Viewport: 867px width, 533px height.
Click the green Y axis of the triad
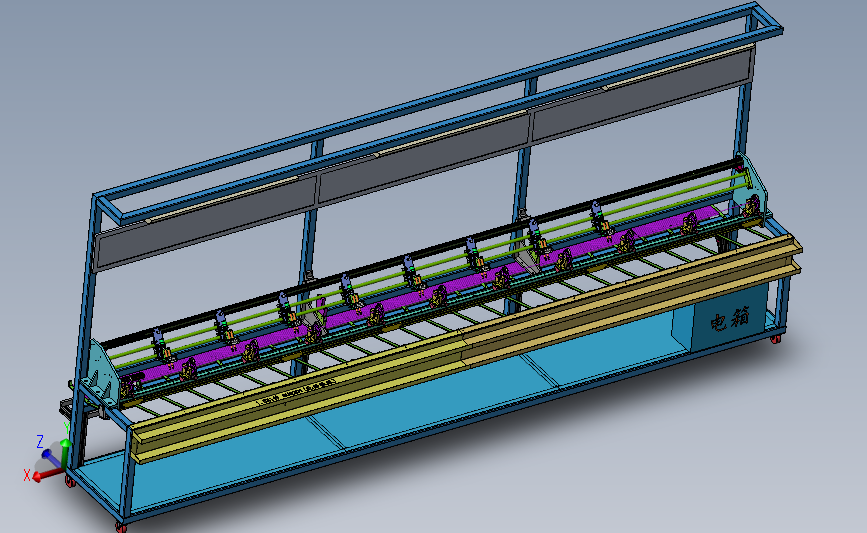point(65,453)
